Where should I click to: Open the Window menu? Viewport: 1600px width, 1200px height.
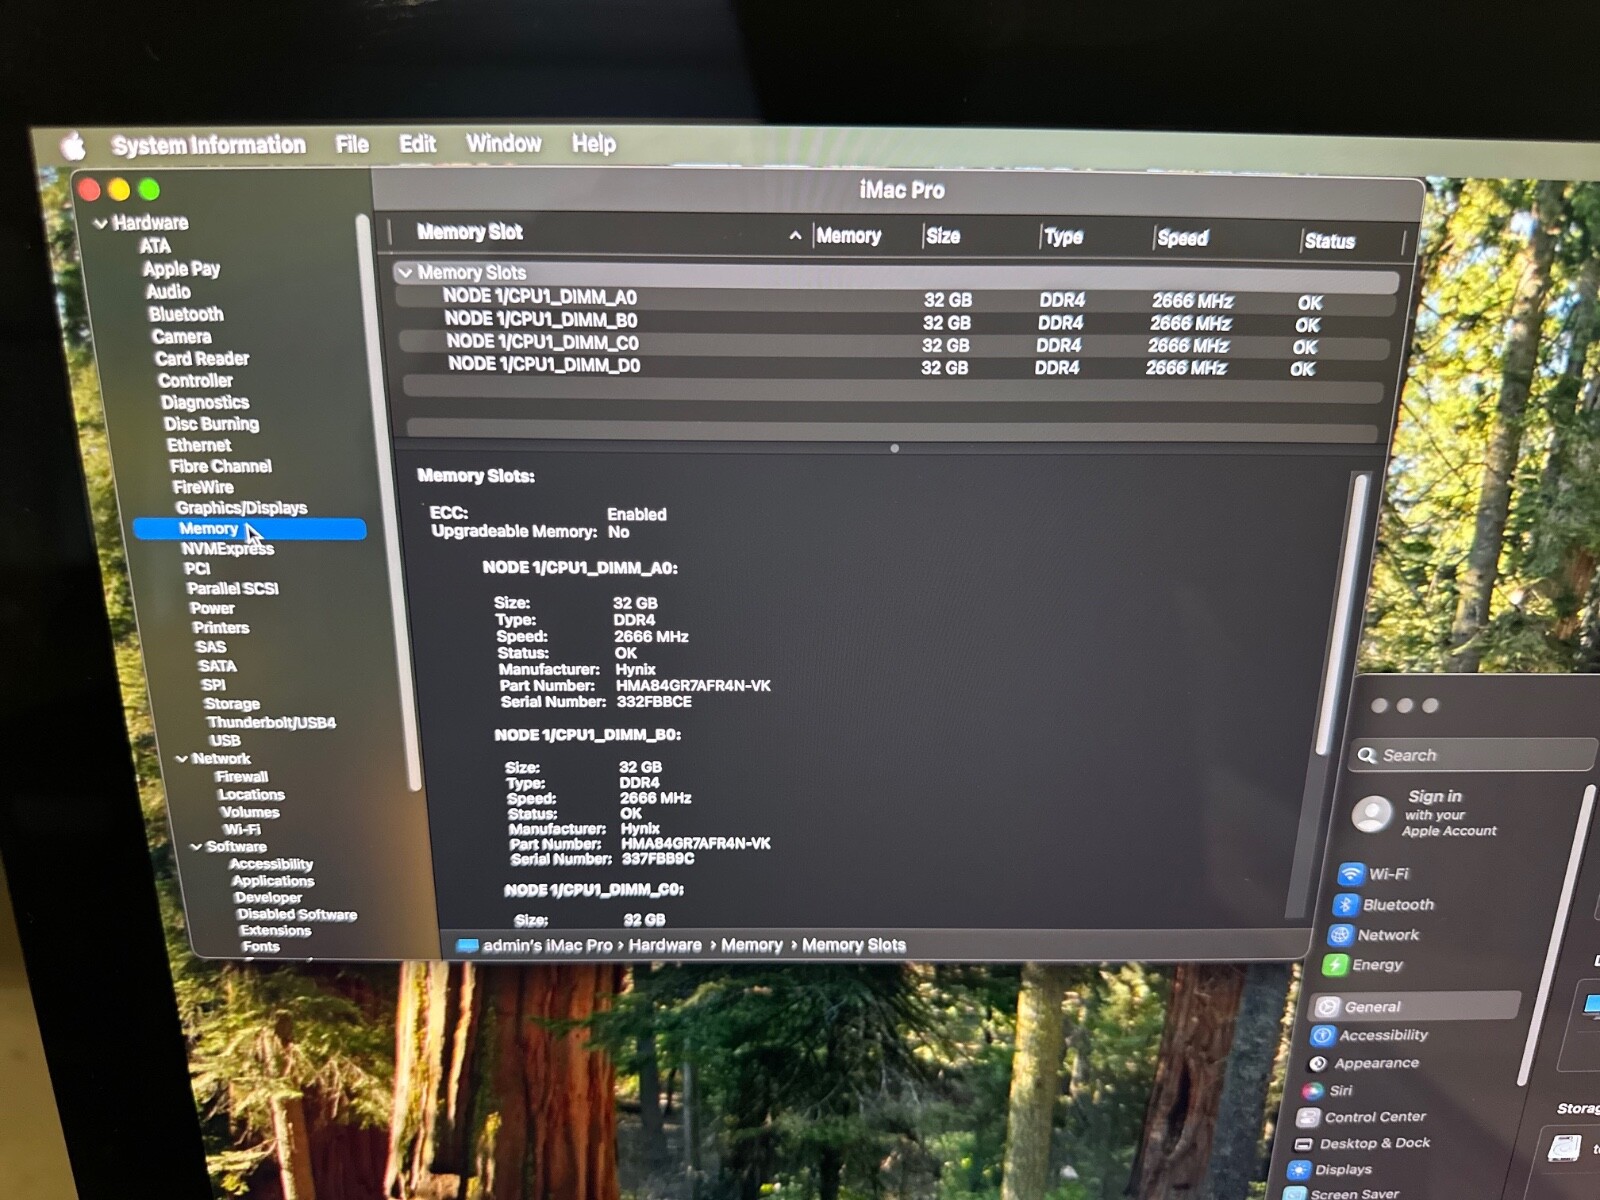[503, 144]
